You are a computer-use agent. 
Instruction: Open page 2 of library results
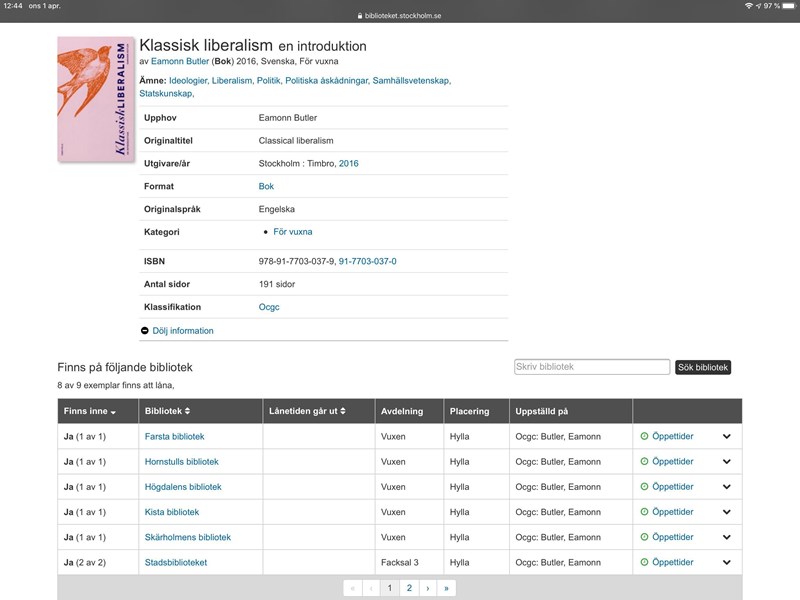coord(409,589)
